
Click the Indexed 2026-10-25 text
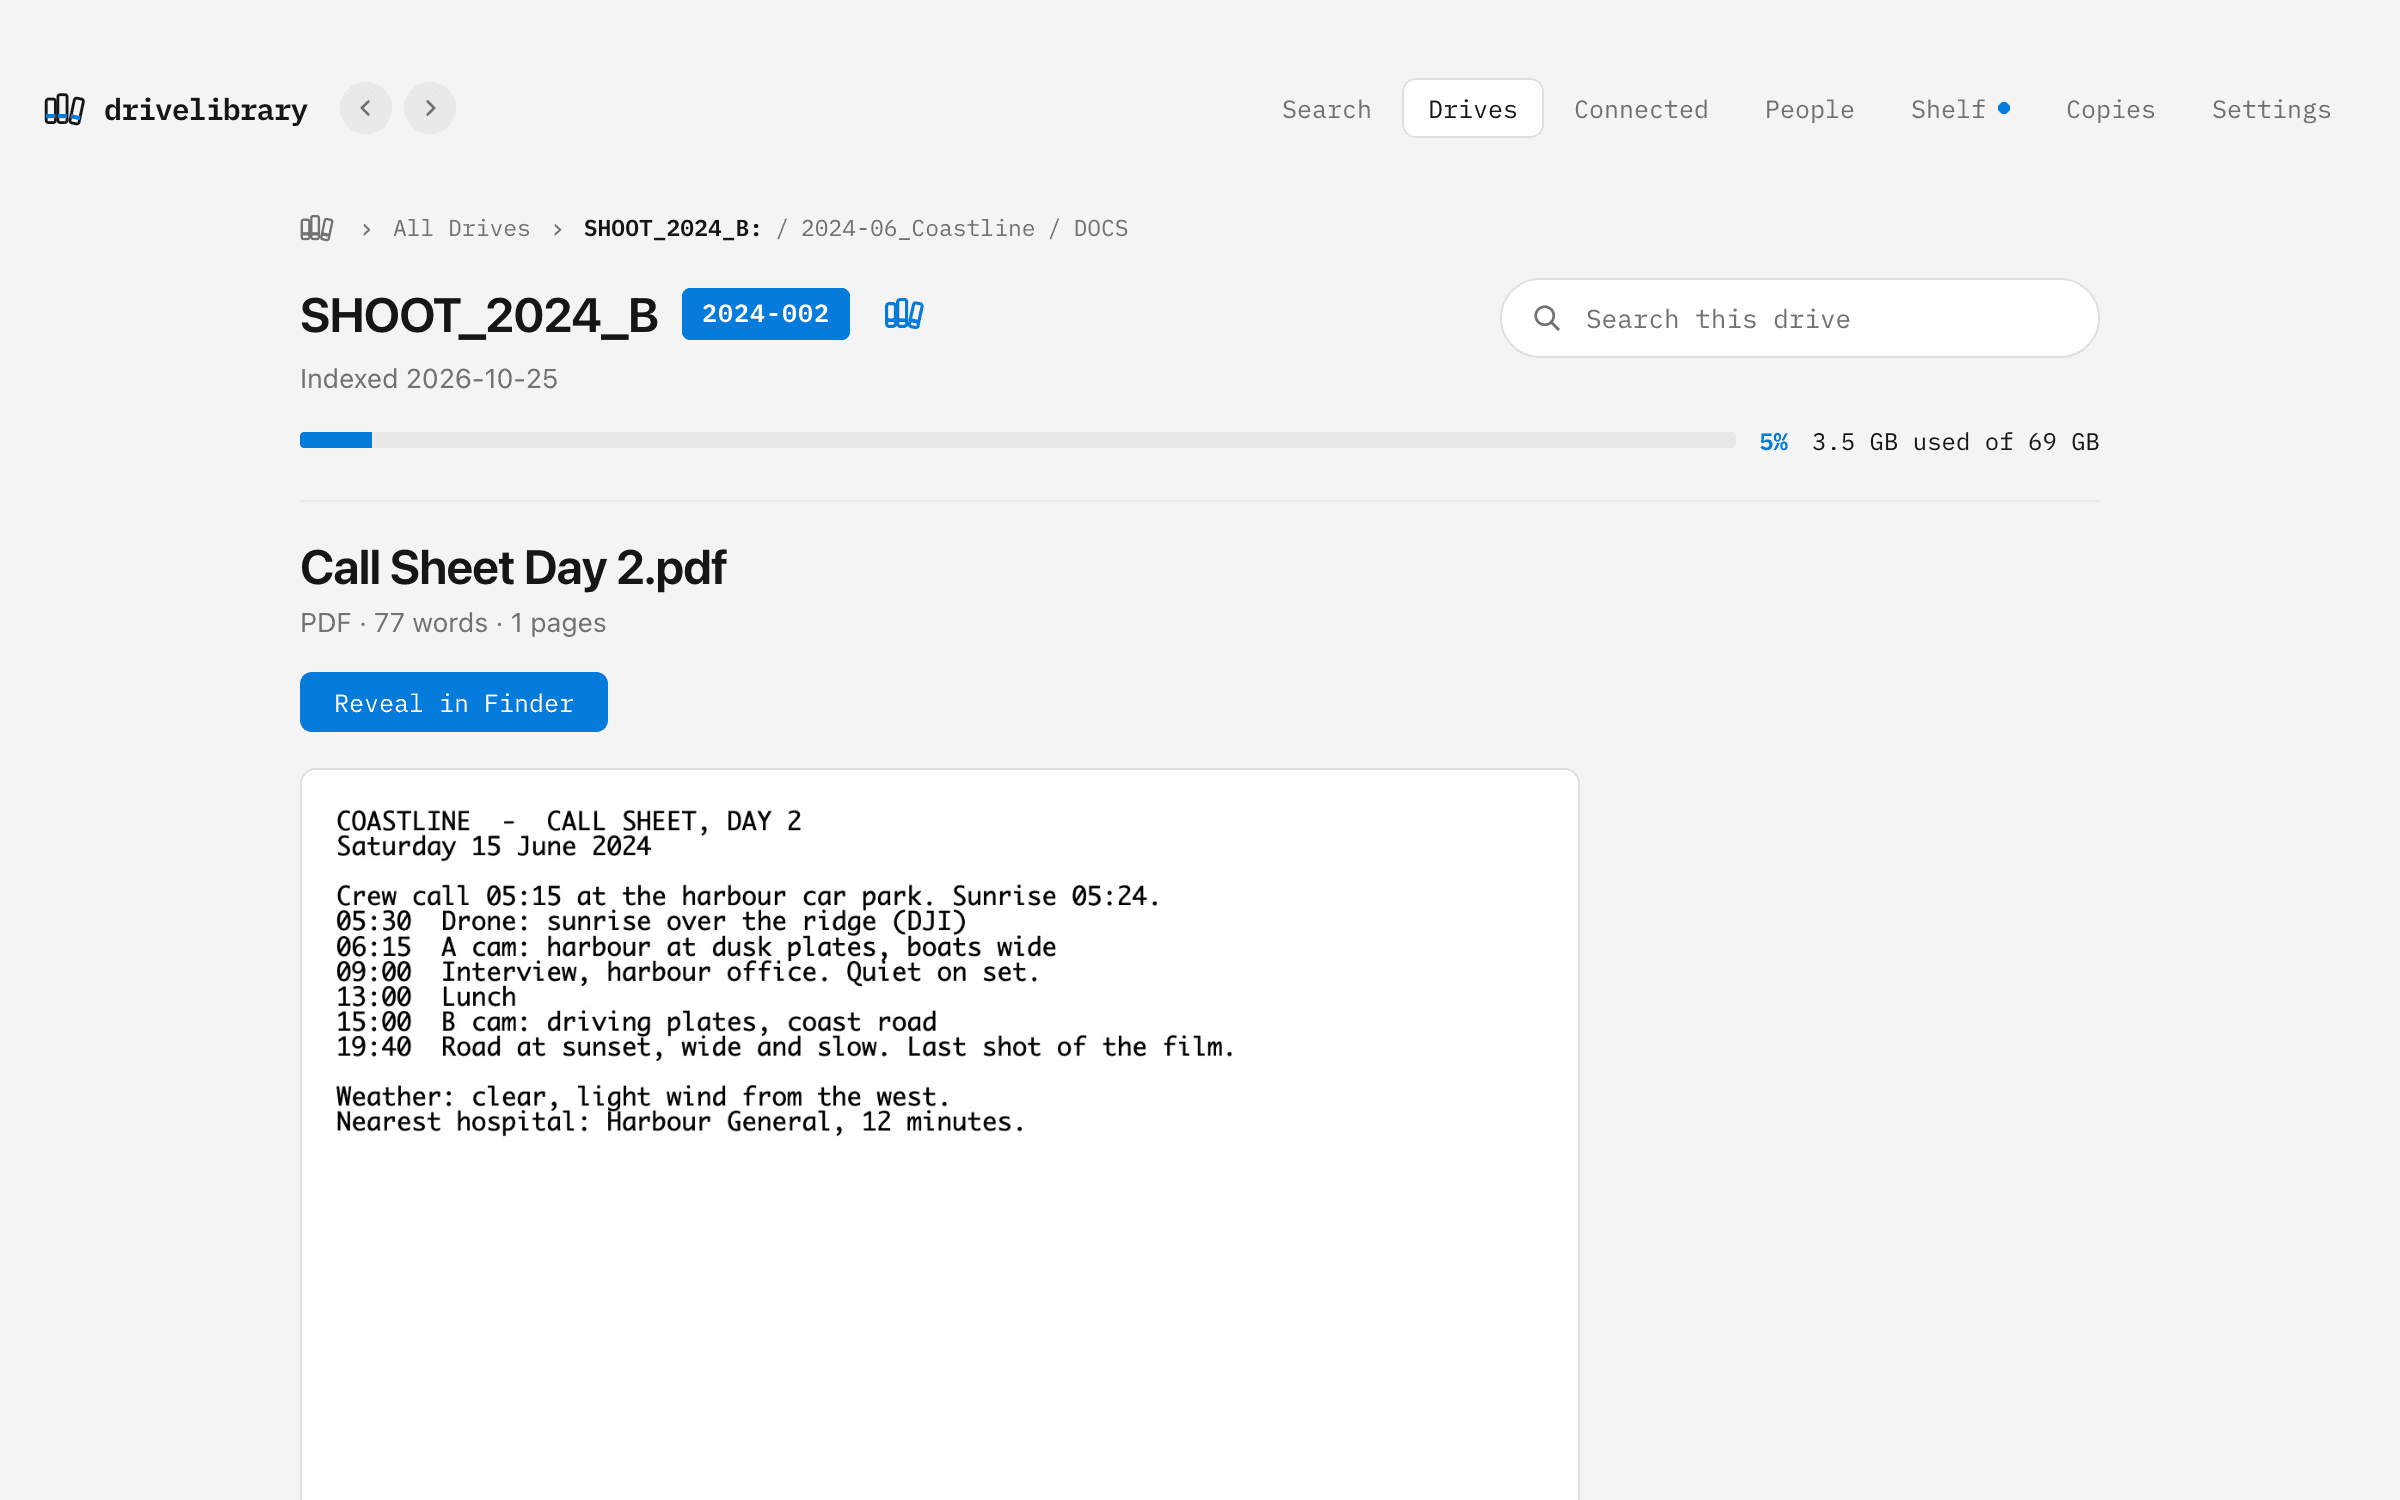coord(429,379)
